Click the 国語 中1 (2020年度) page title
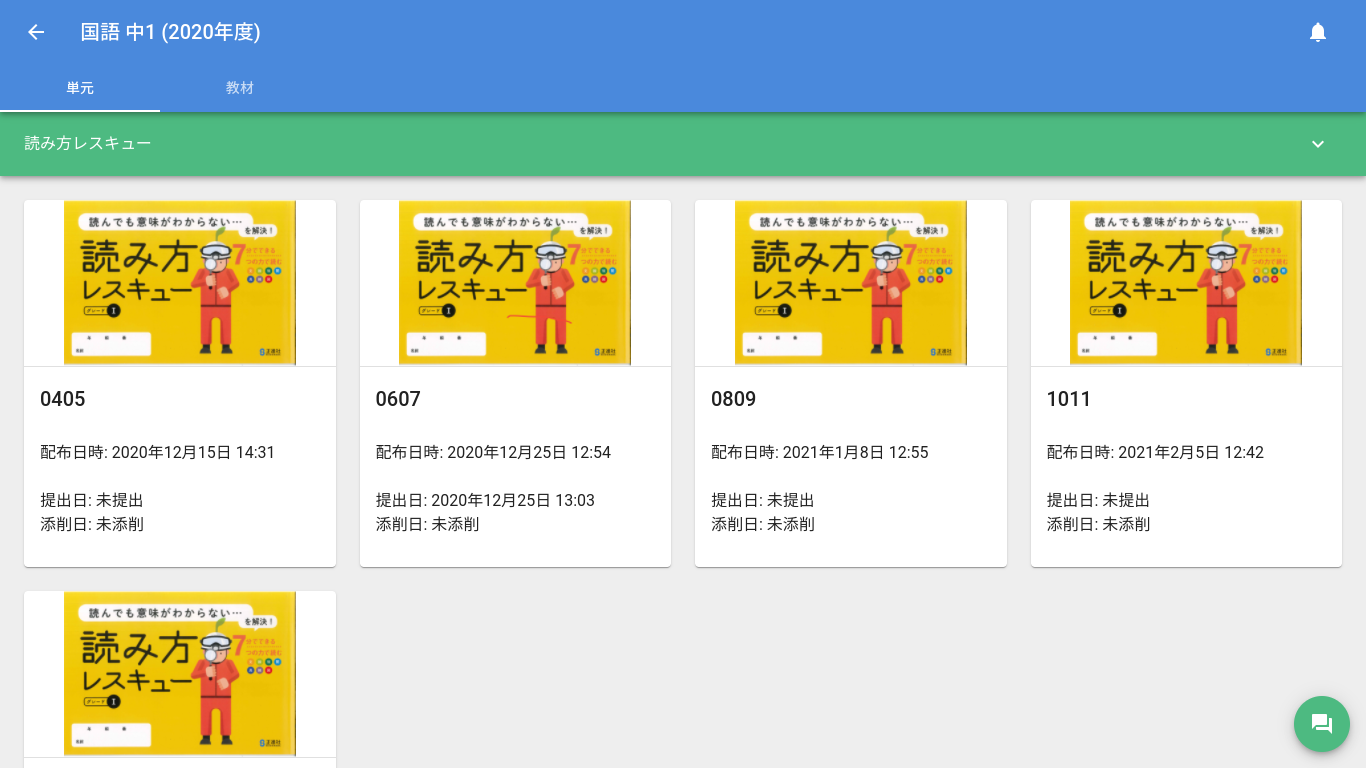This screenshot has width=1366, height=768. click(x=171, y=32)
